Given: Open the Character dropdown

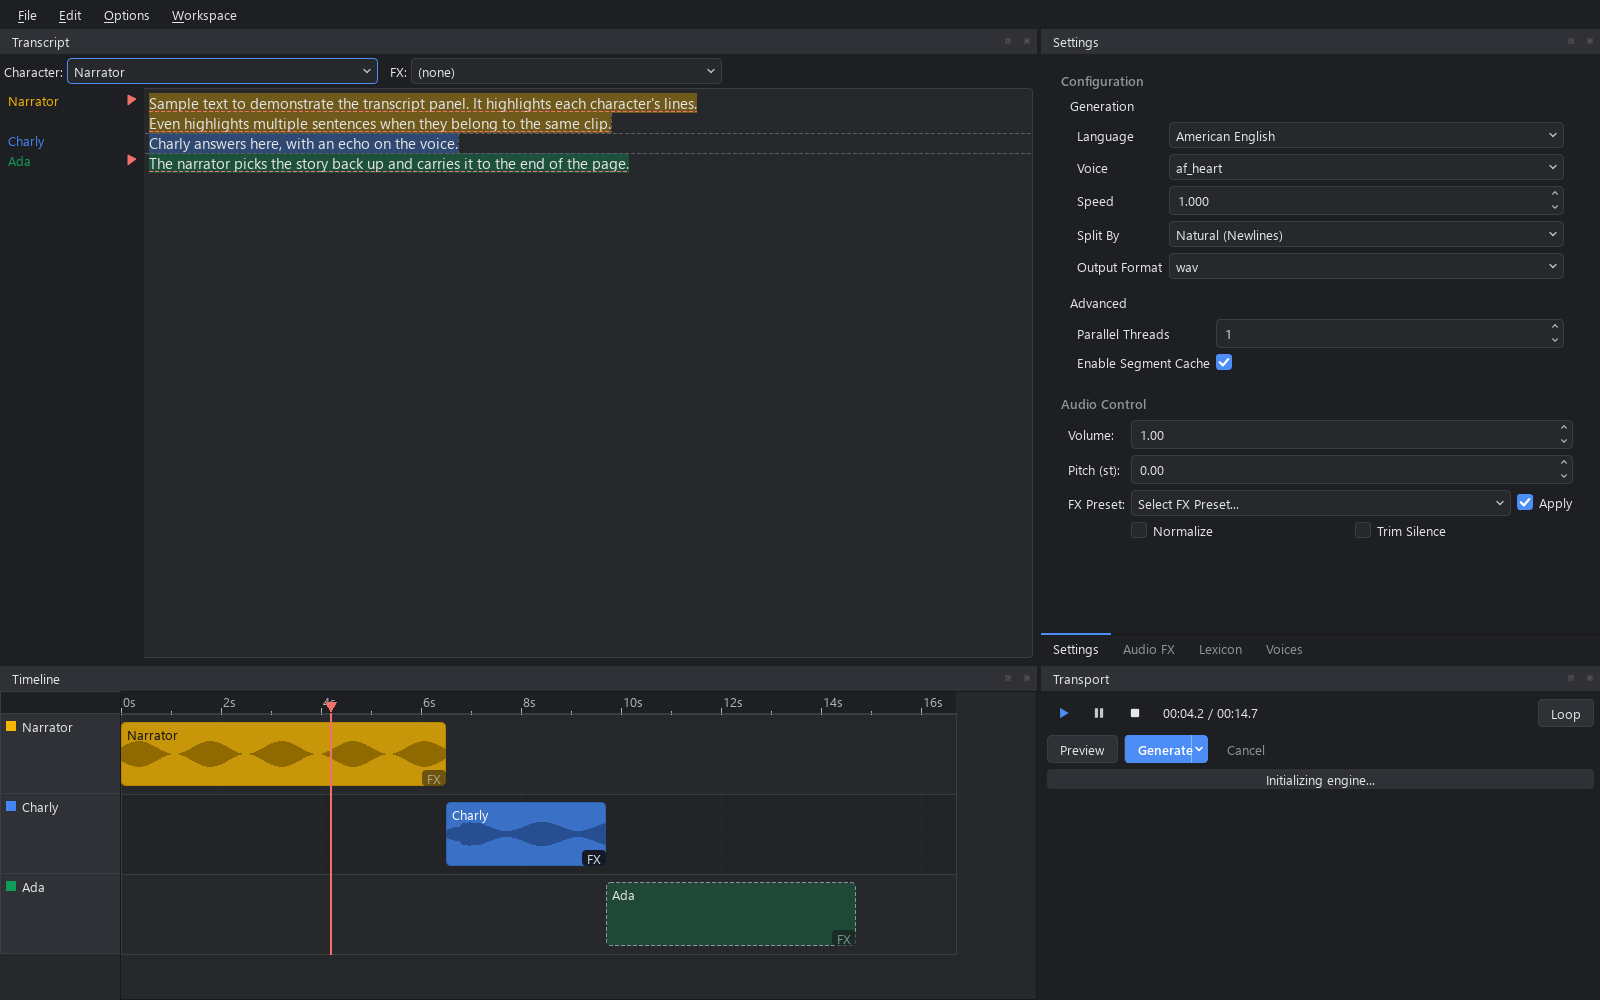Looking at the screenshot, I should point(222,72).
